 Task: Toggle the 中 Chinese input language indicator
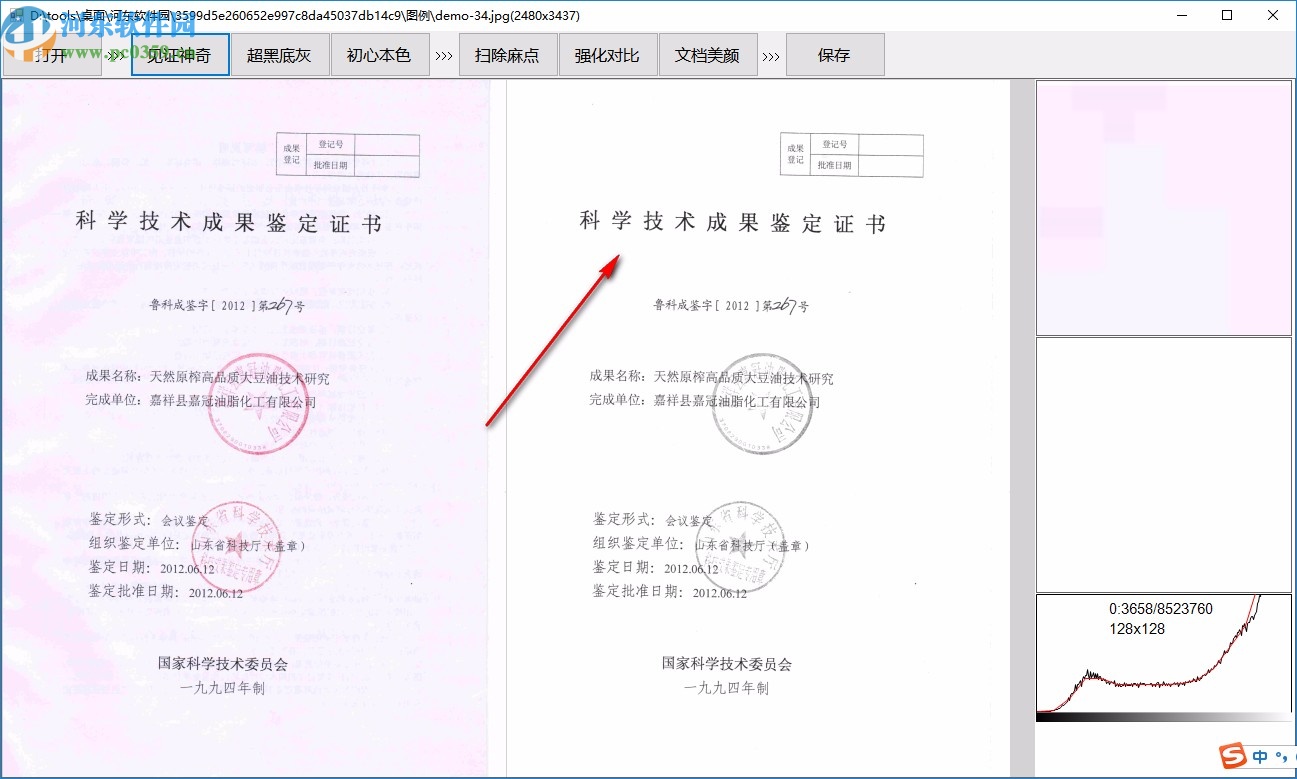click(x=1258, y=757)
